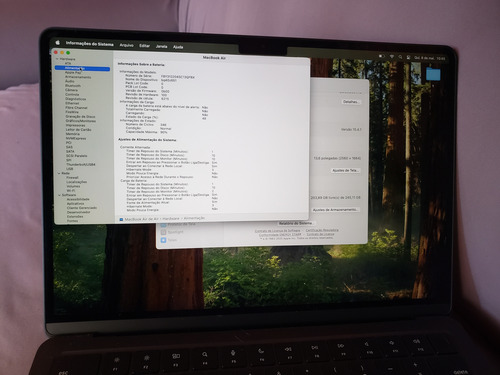
Task: Select SATA in the sidebar
Action: tap(70, 151)
